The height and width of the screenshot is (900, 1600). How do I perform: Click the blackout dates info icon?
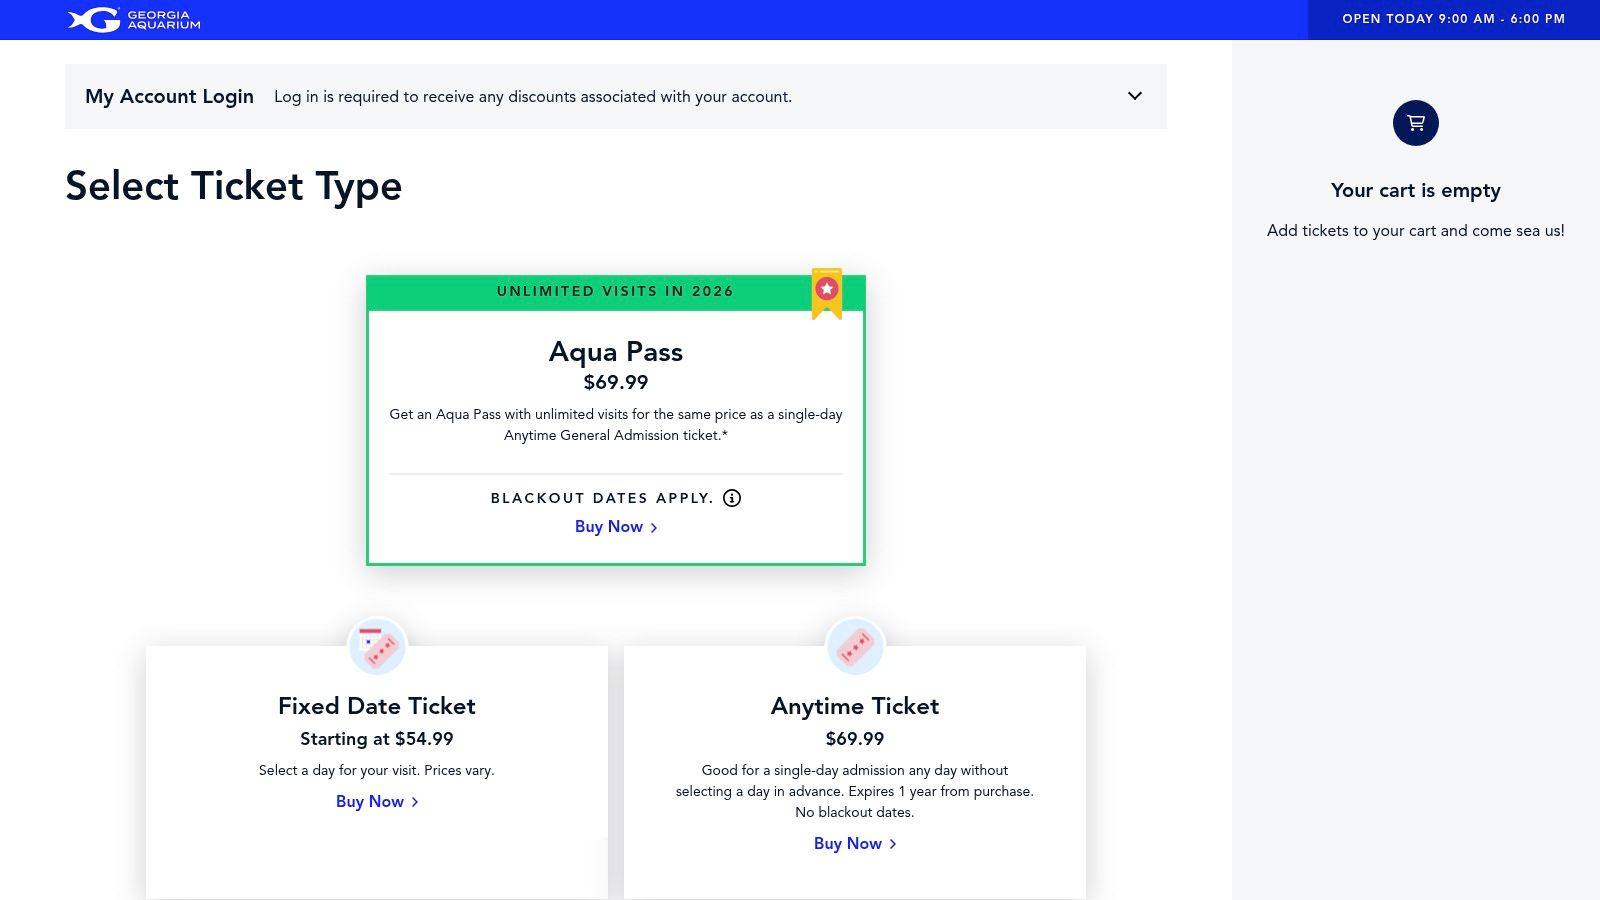732,498
